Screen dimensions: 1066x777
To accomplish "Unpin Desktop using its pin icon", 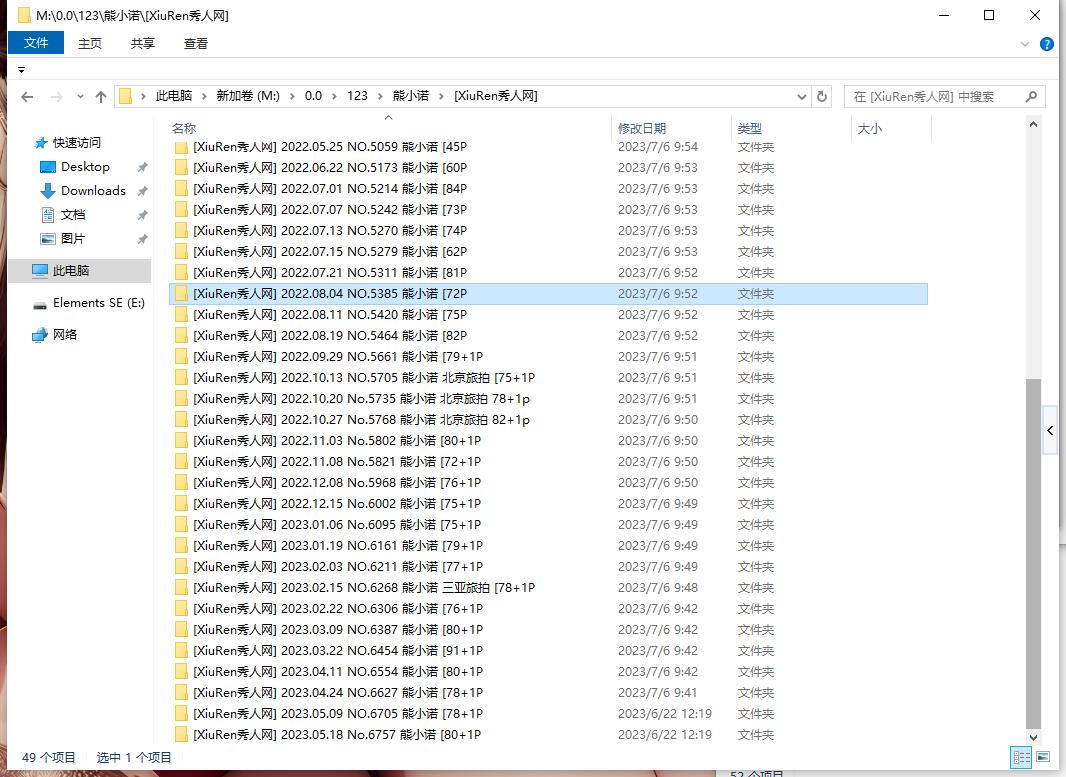I will [x=143, y=167].
